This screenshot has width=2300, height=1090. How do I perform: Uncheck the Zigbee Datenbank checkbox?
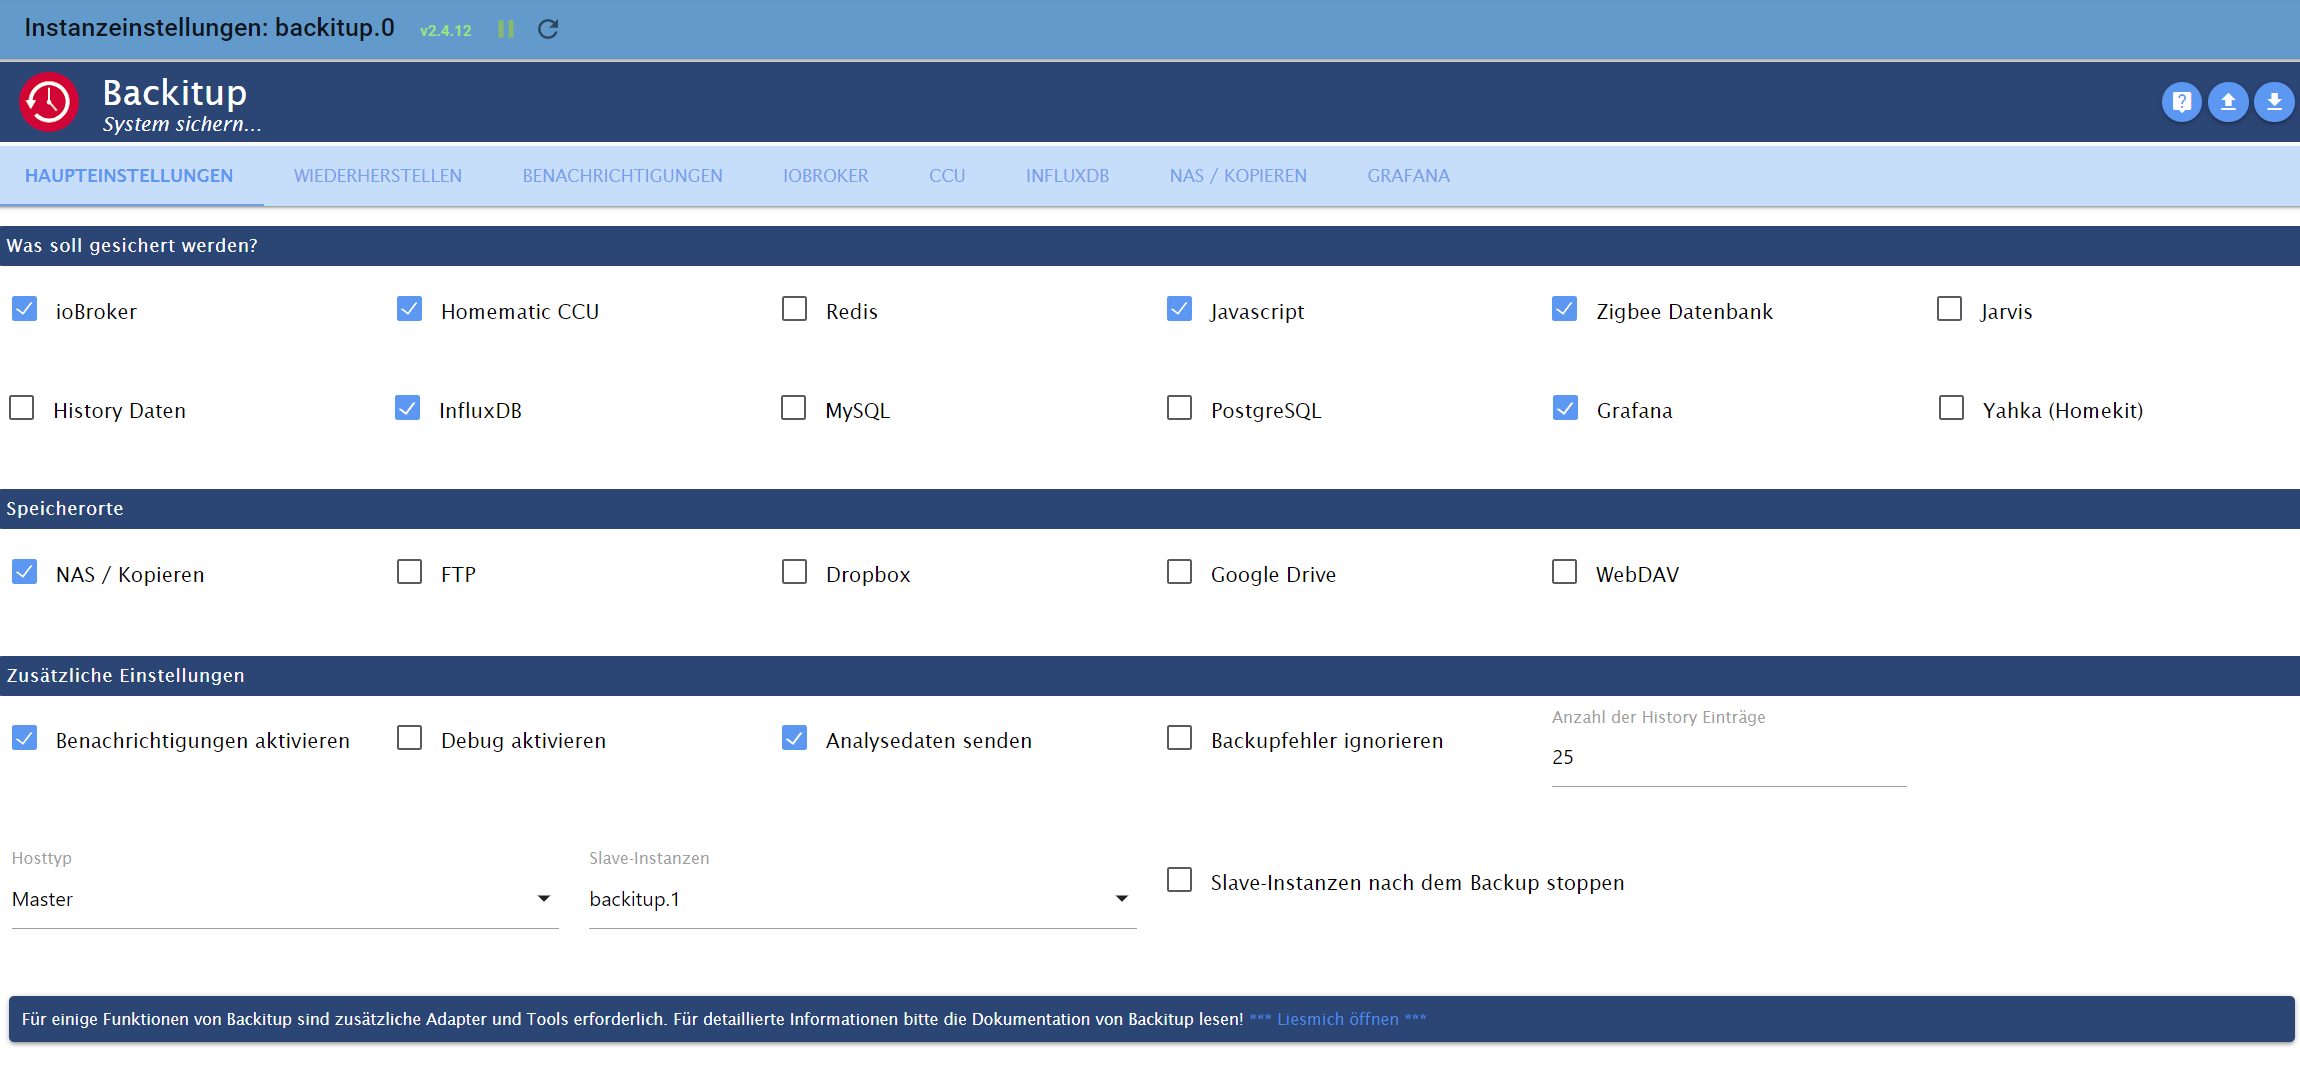click(1565, 309)
